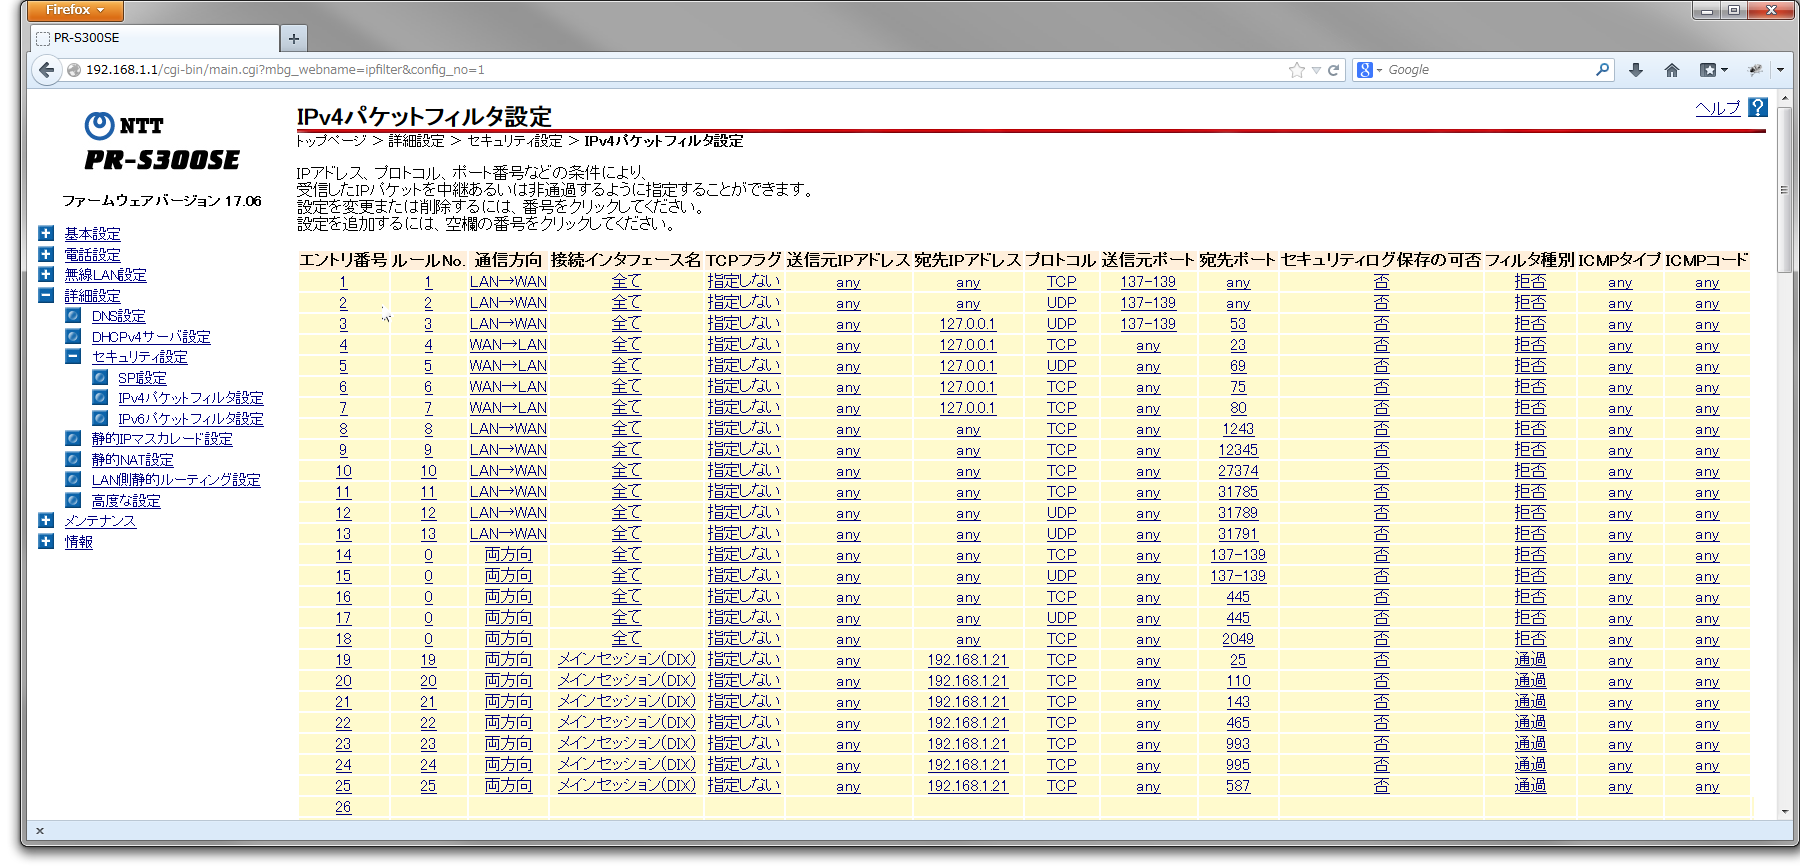Click the 高度な設定 bullet icon
The image size is (1800, 867).
(x=73, y=501)
